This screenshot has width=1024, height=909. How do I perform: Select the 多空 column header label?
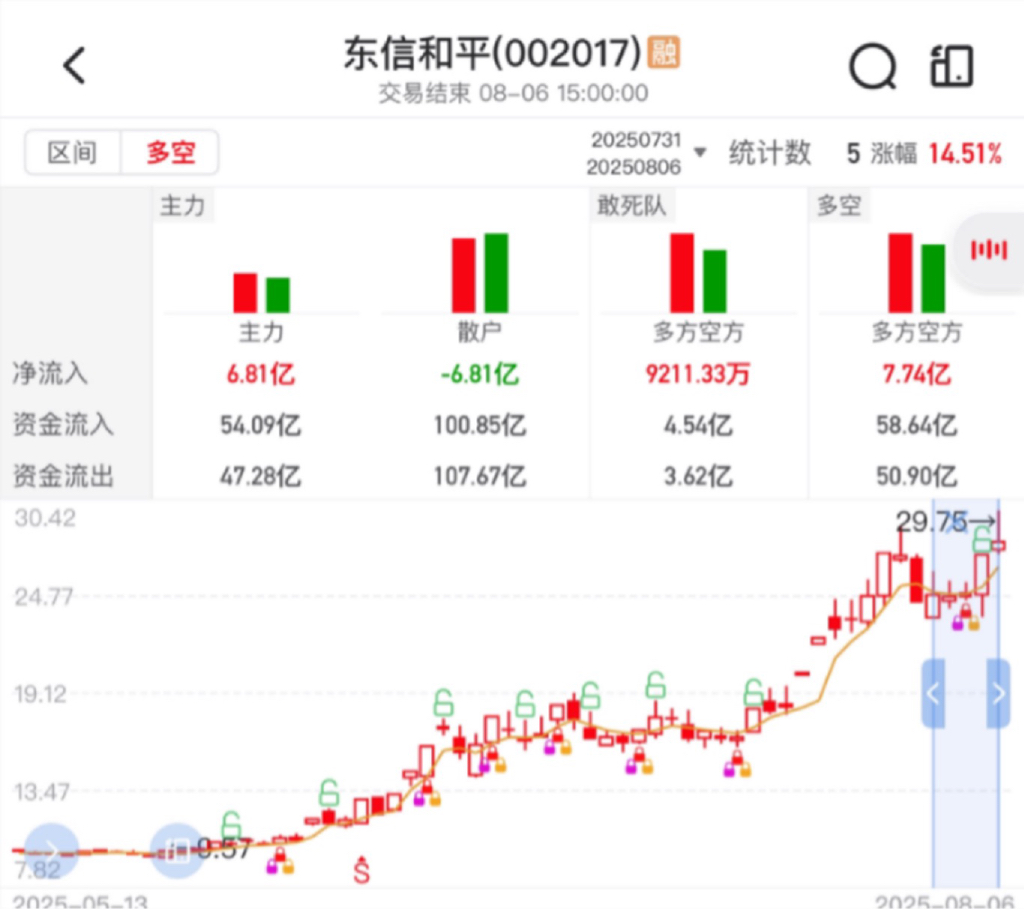[839, 206]
